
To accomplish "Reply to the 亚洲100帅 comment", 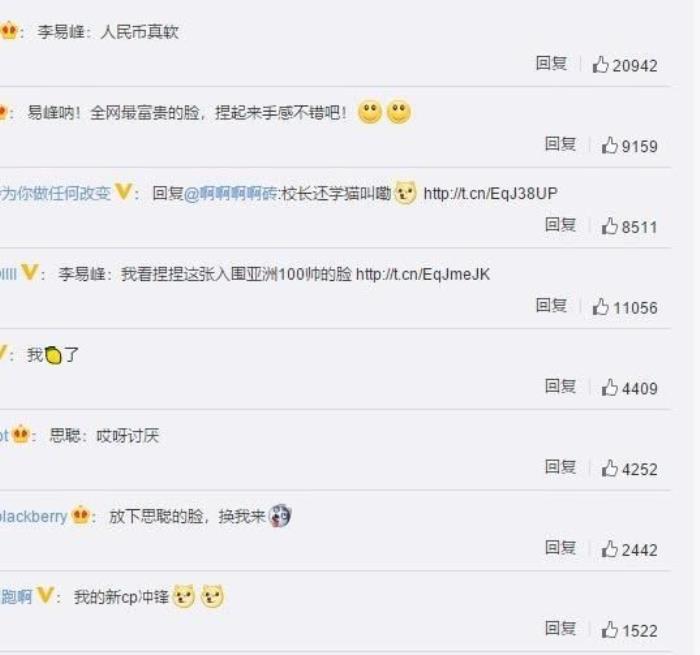I will [x=551, y=305].
